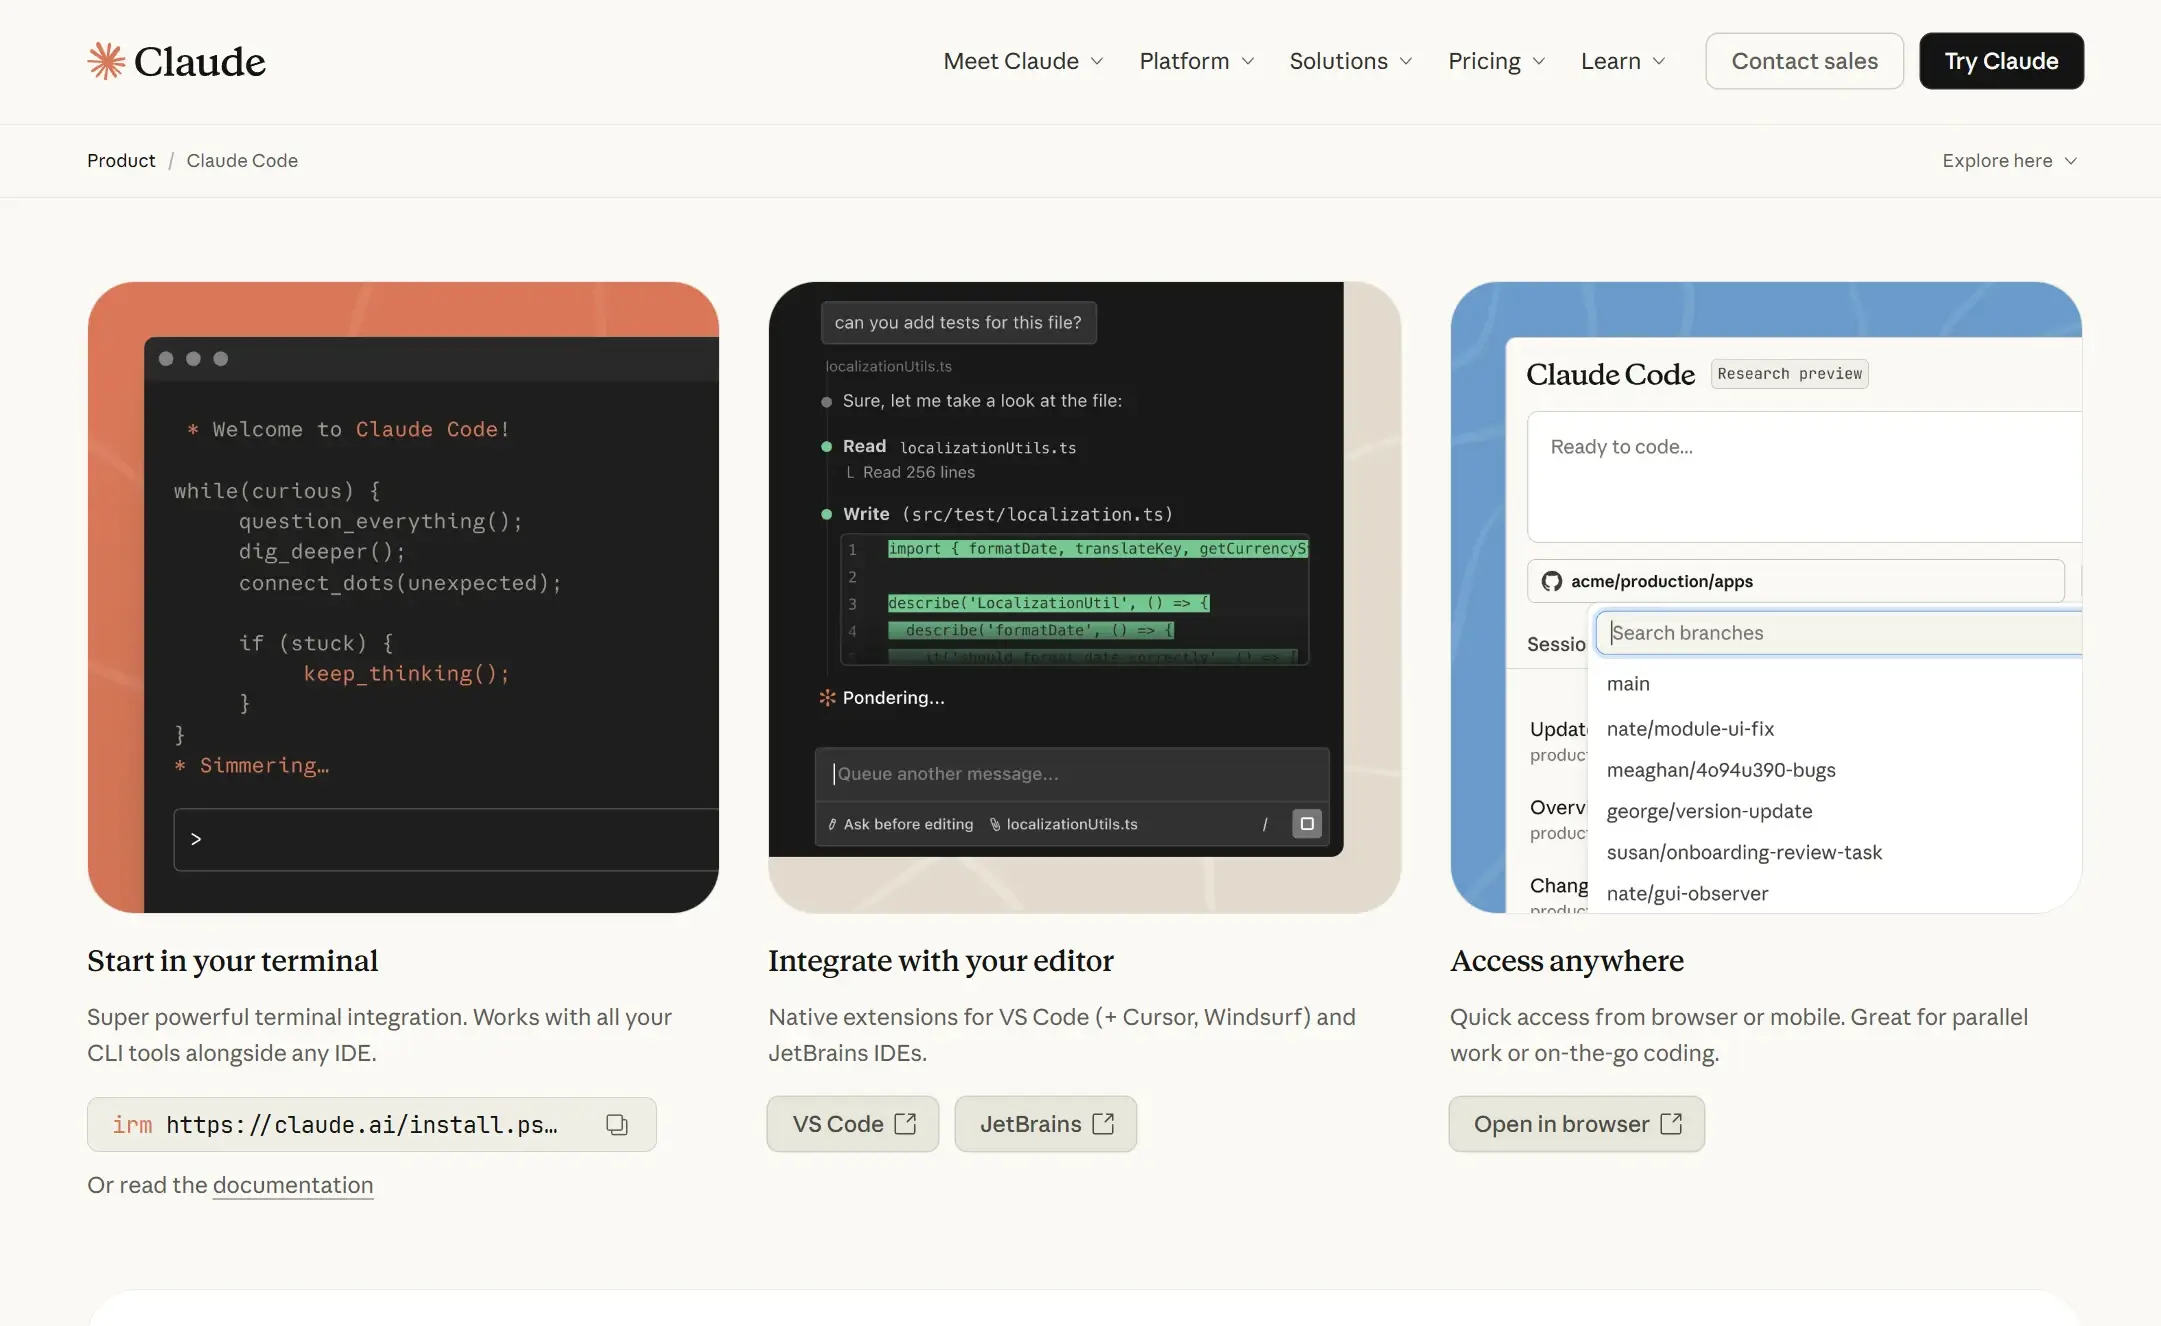Open the Platform menu chevron
2161x1326 pixels.
click(1248, 61)
